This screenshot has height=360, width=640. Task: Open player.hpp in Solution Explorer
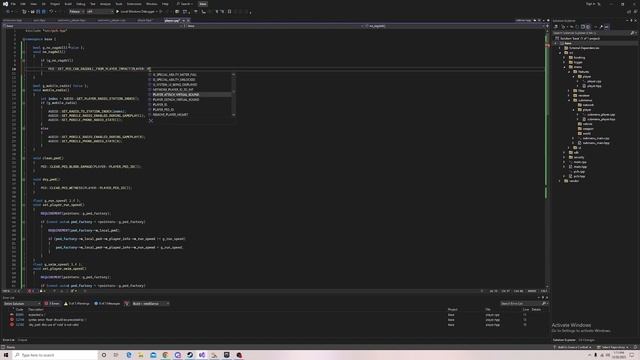(x=594, y=86)
